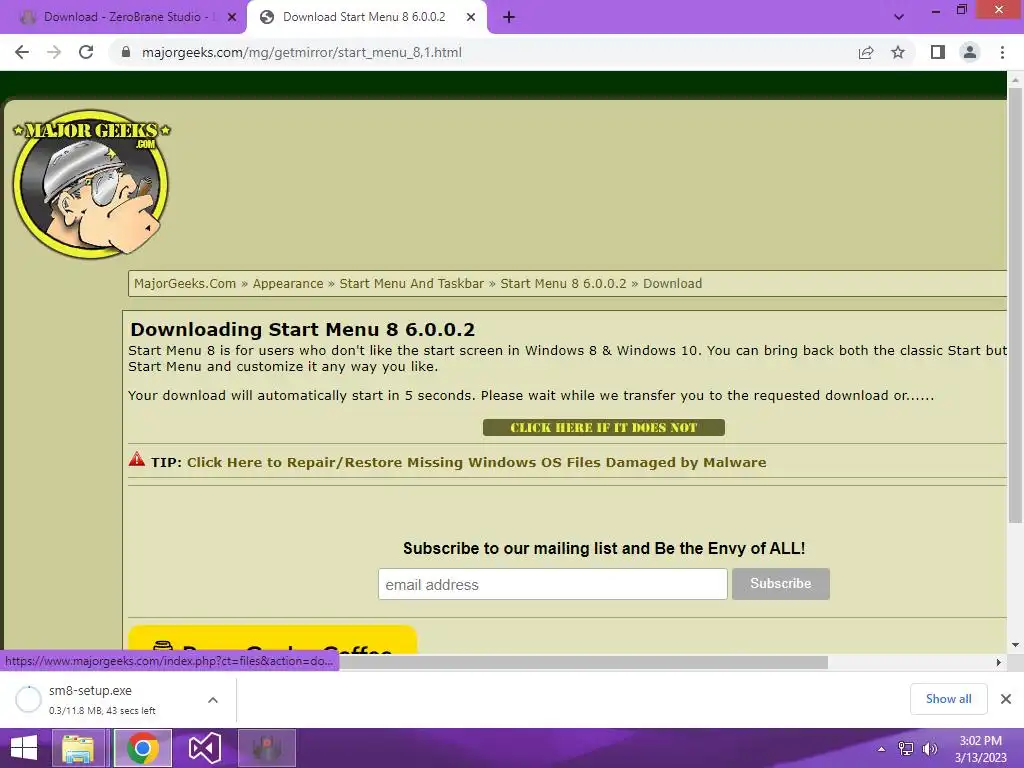The width and height of the screenshot is (1024, 768).
Task: Click the scroll up arrow
Action: click(1015, 79)
